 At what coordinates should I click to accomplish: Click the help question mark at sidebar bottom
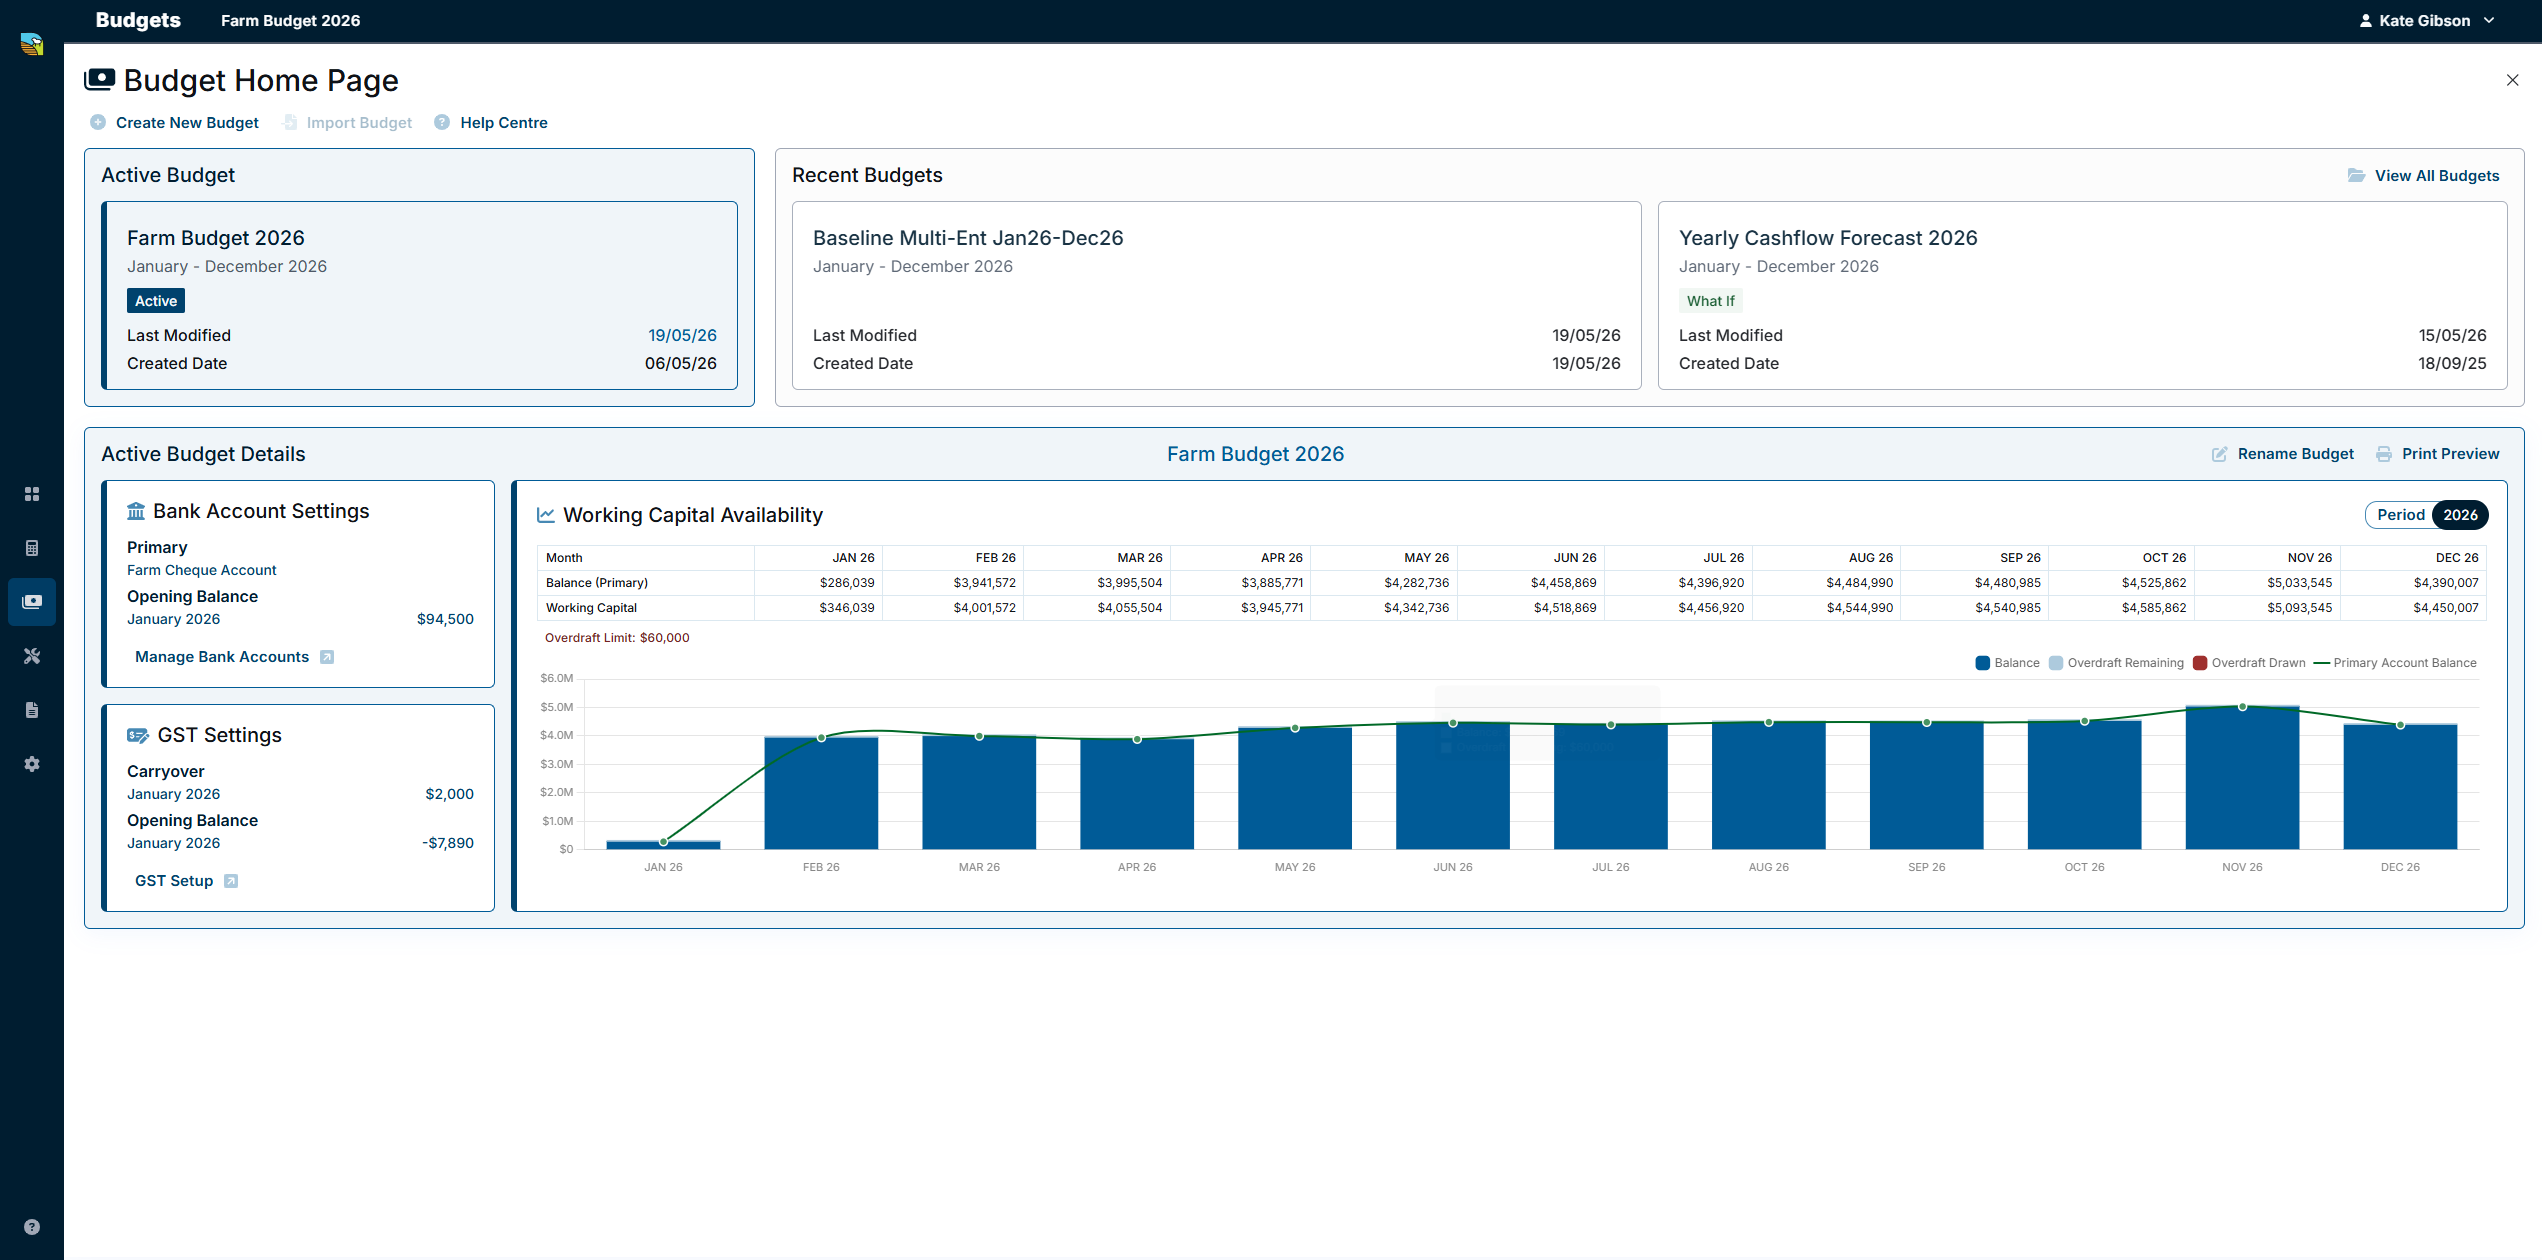[32, 1227]
